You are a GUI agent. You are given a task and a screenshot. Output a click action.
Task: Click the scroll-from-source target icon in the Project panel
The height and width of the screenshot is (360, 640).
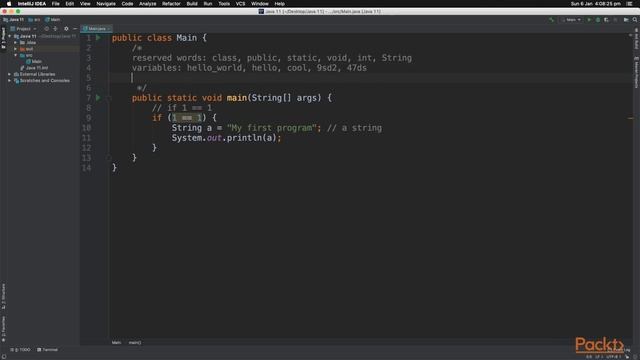(x=47, y=29)
